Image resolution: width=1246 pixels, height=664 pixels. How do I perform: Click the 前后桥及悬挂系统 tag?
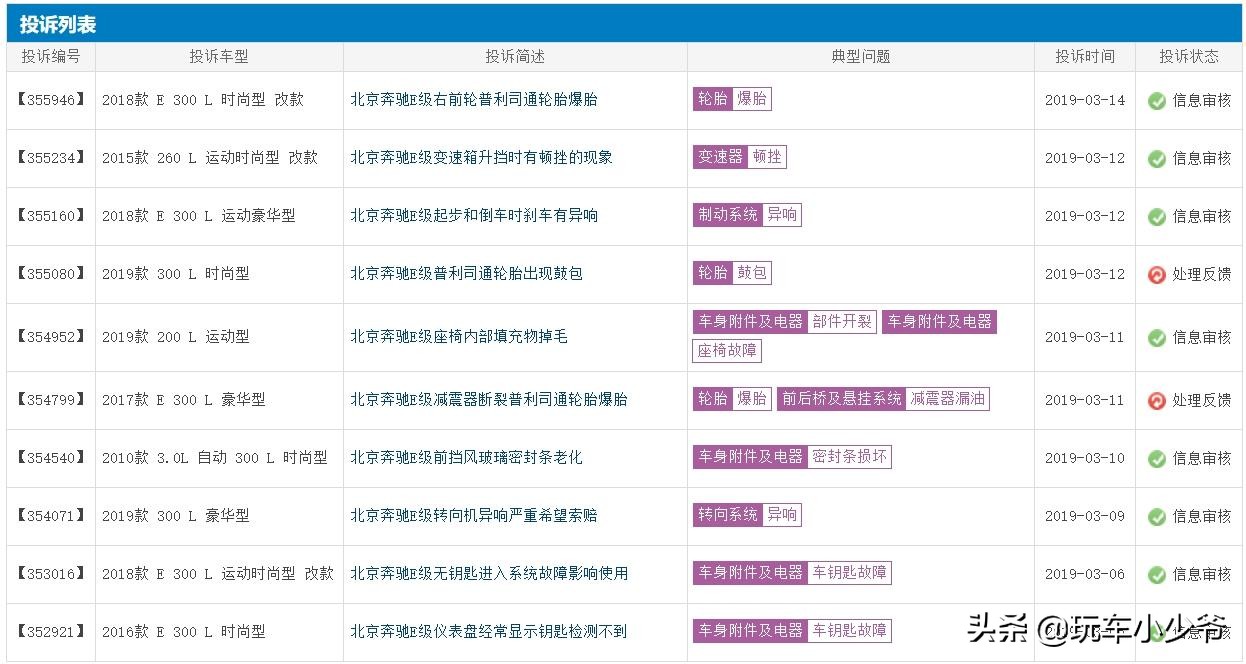(x=841, y=399)
